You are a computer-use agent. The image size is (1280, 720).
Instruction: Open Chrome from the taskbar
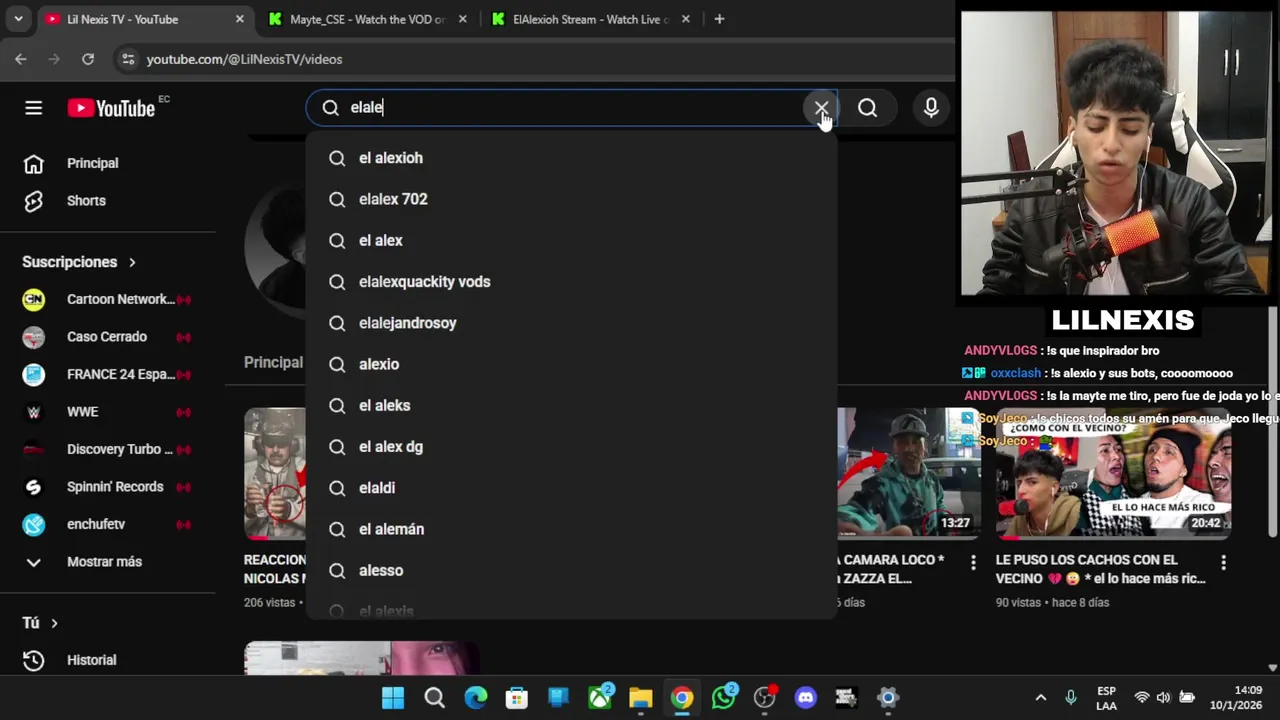coord(682,697)
